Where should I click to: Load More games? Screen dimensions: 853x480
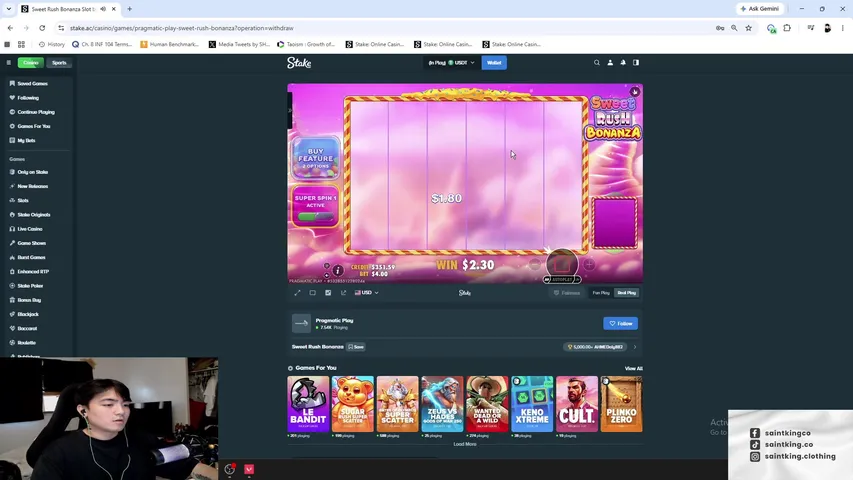click(465, 444)
